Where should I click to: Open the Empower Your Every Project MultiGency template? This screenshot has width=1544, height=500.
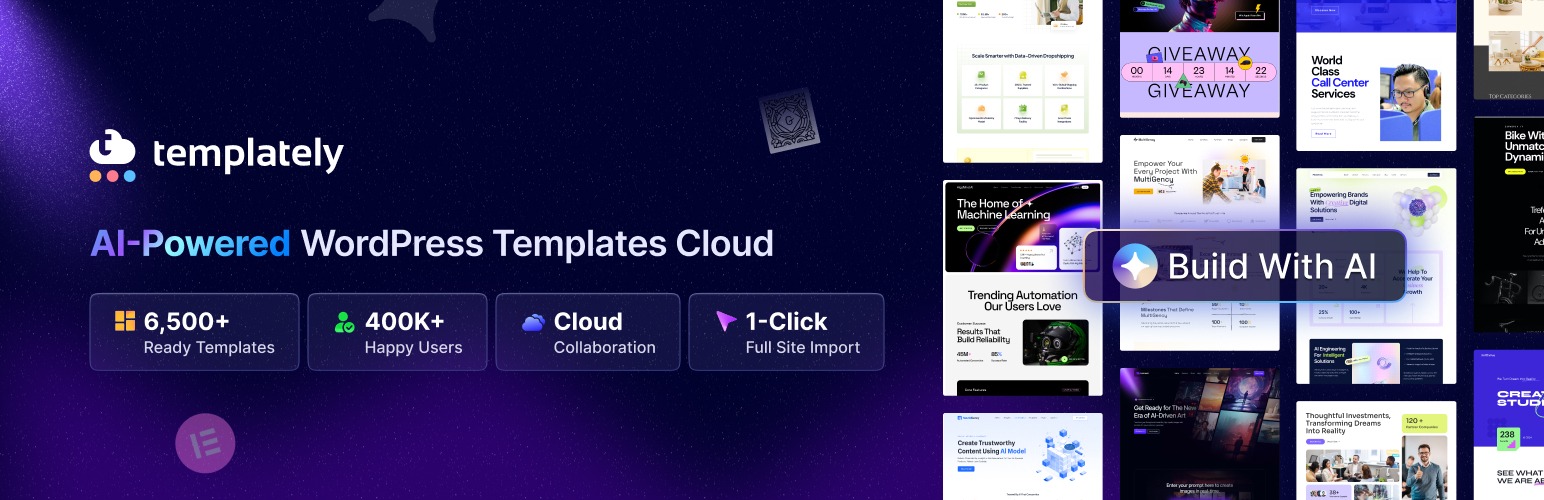point(1199,243)
